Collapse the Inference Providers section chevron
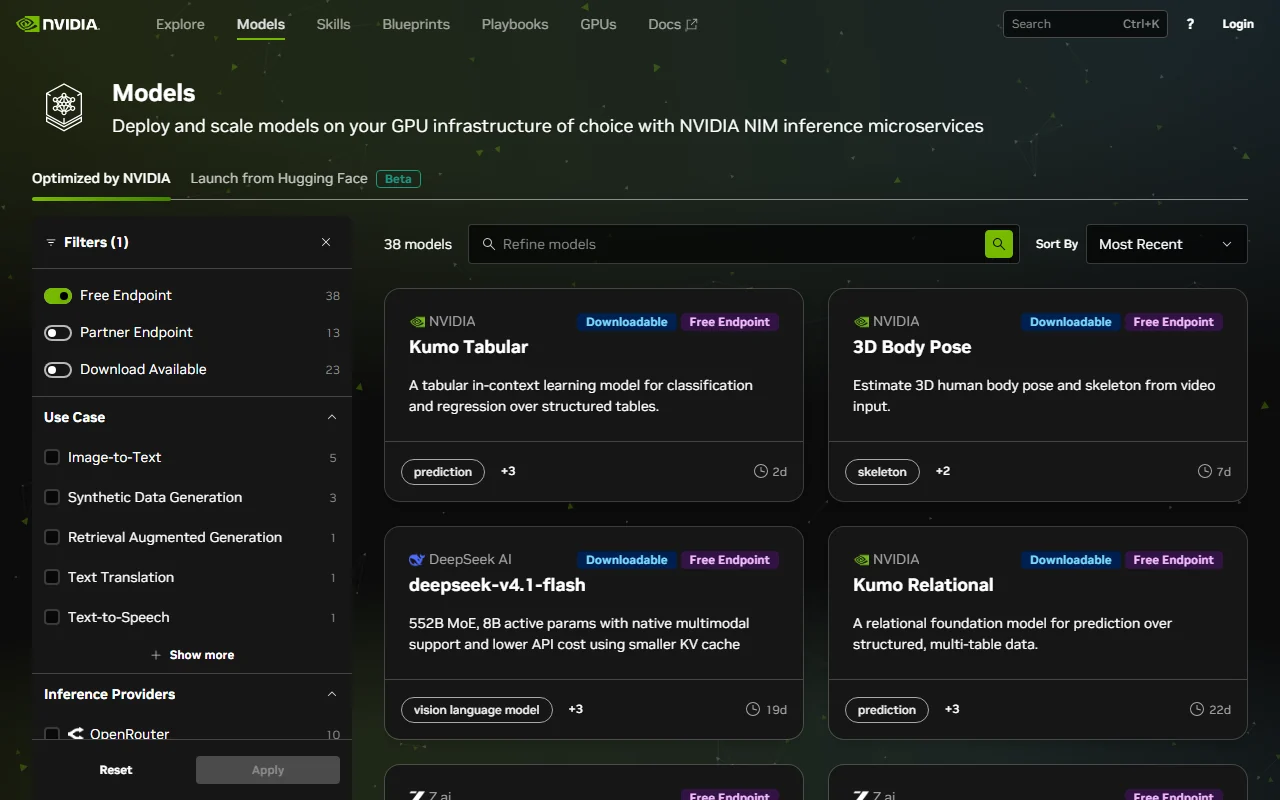 coord(332,694)
